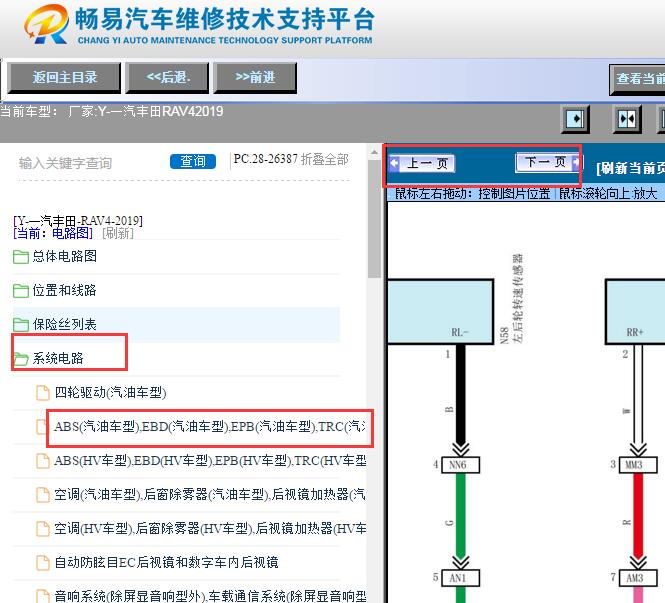
Task: Go to next page with 下一页
Action: (548, 162)
